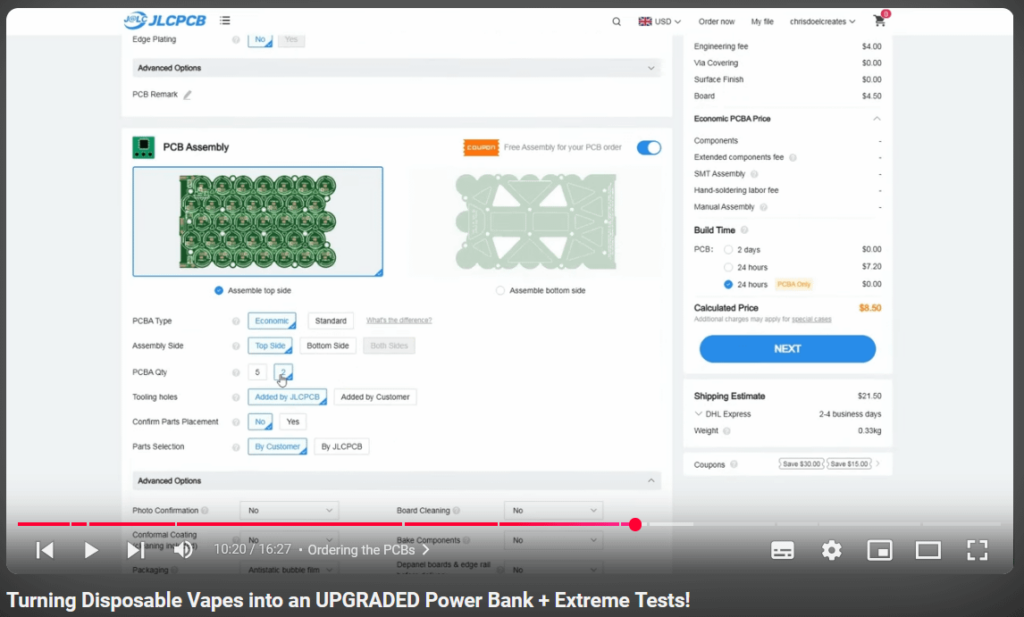Open the shopping cart icon
Image resolution: width=1024 pixels, height=617 pixels.
point(880,20)
